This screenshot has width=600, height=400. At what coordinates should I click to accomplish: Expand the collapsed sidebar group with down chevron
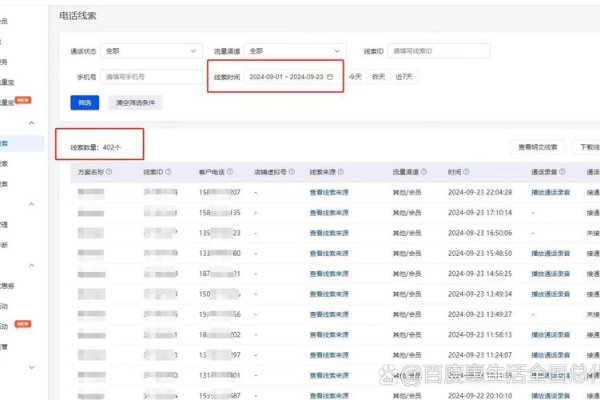coord(32,367)
